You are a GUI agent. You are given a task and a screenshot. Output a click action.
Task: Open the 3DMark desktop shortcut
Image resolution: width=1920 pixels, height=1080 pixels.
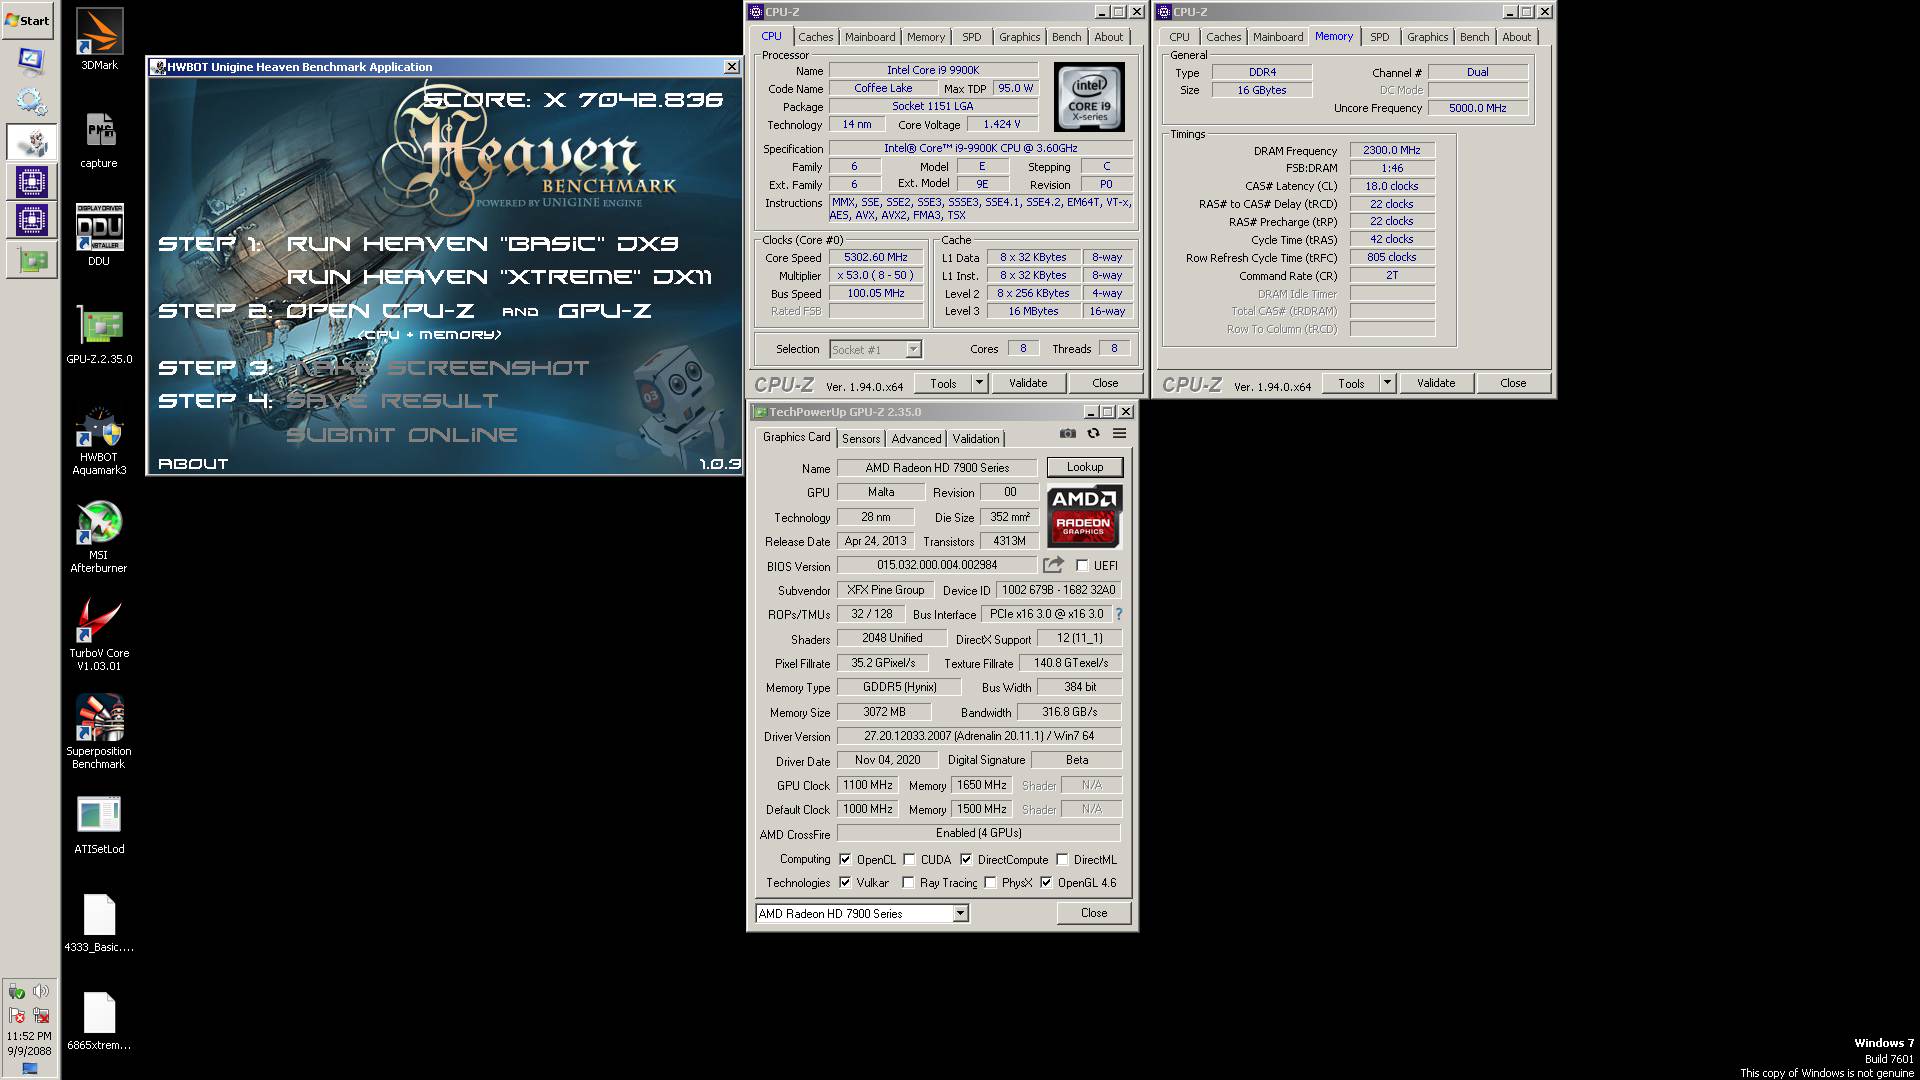pyautogui.click(x=99, y=40)
